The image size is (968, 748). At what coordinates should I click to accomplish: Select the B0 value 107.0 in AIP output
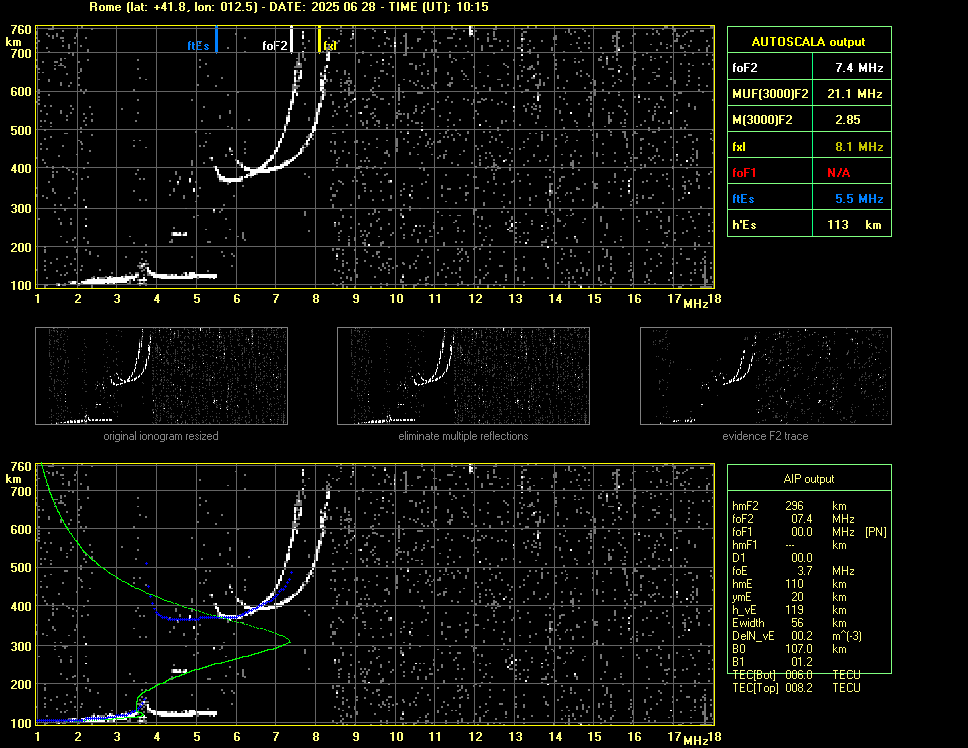point(798,649)
